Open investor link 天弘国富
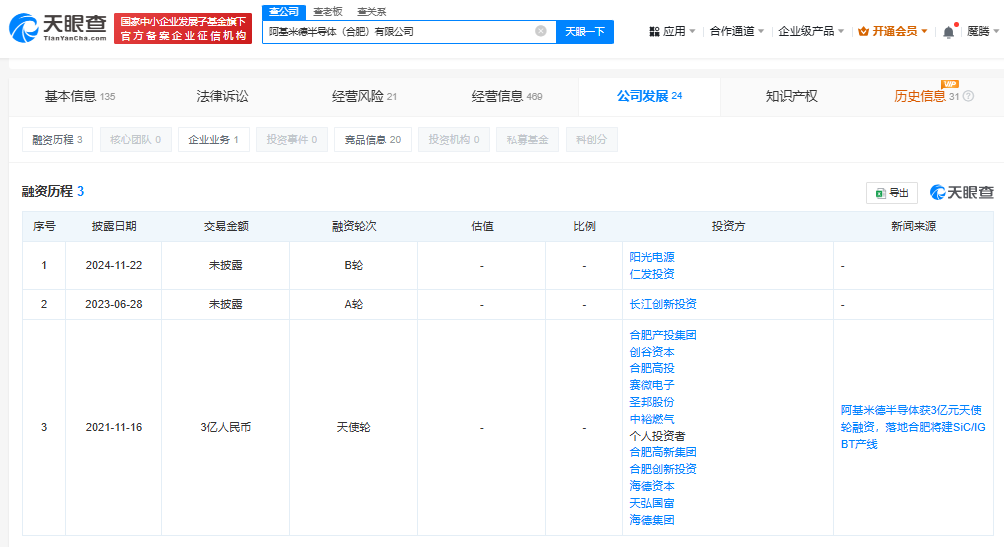Screen dimensions: 1004x547 click(652, 503)
